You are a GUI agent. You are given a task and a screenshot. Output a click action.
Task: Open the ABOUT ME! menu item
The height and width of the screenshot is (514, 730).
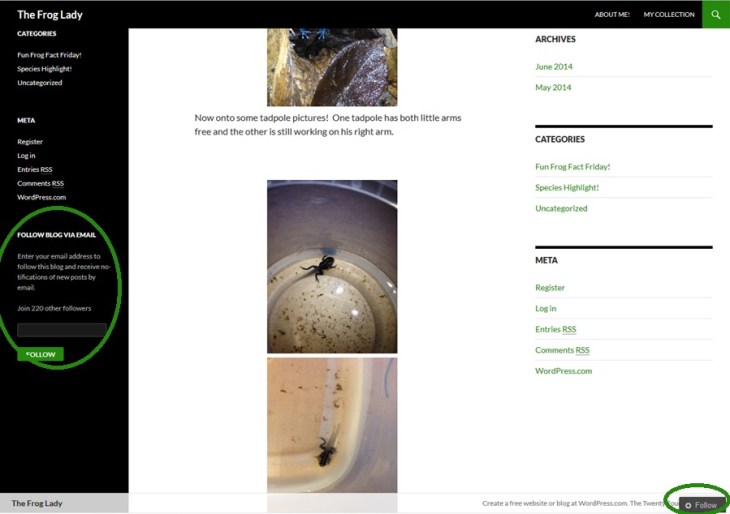coord(612,14)
